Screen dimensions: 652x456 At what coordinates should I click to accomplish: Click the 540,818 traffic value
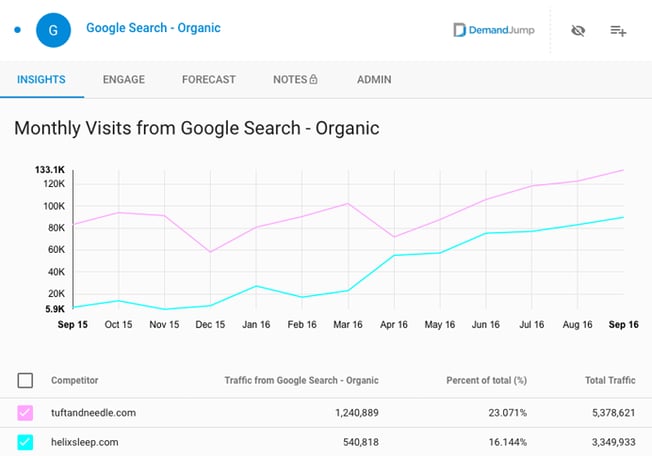tap(361, 442)
